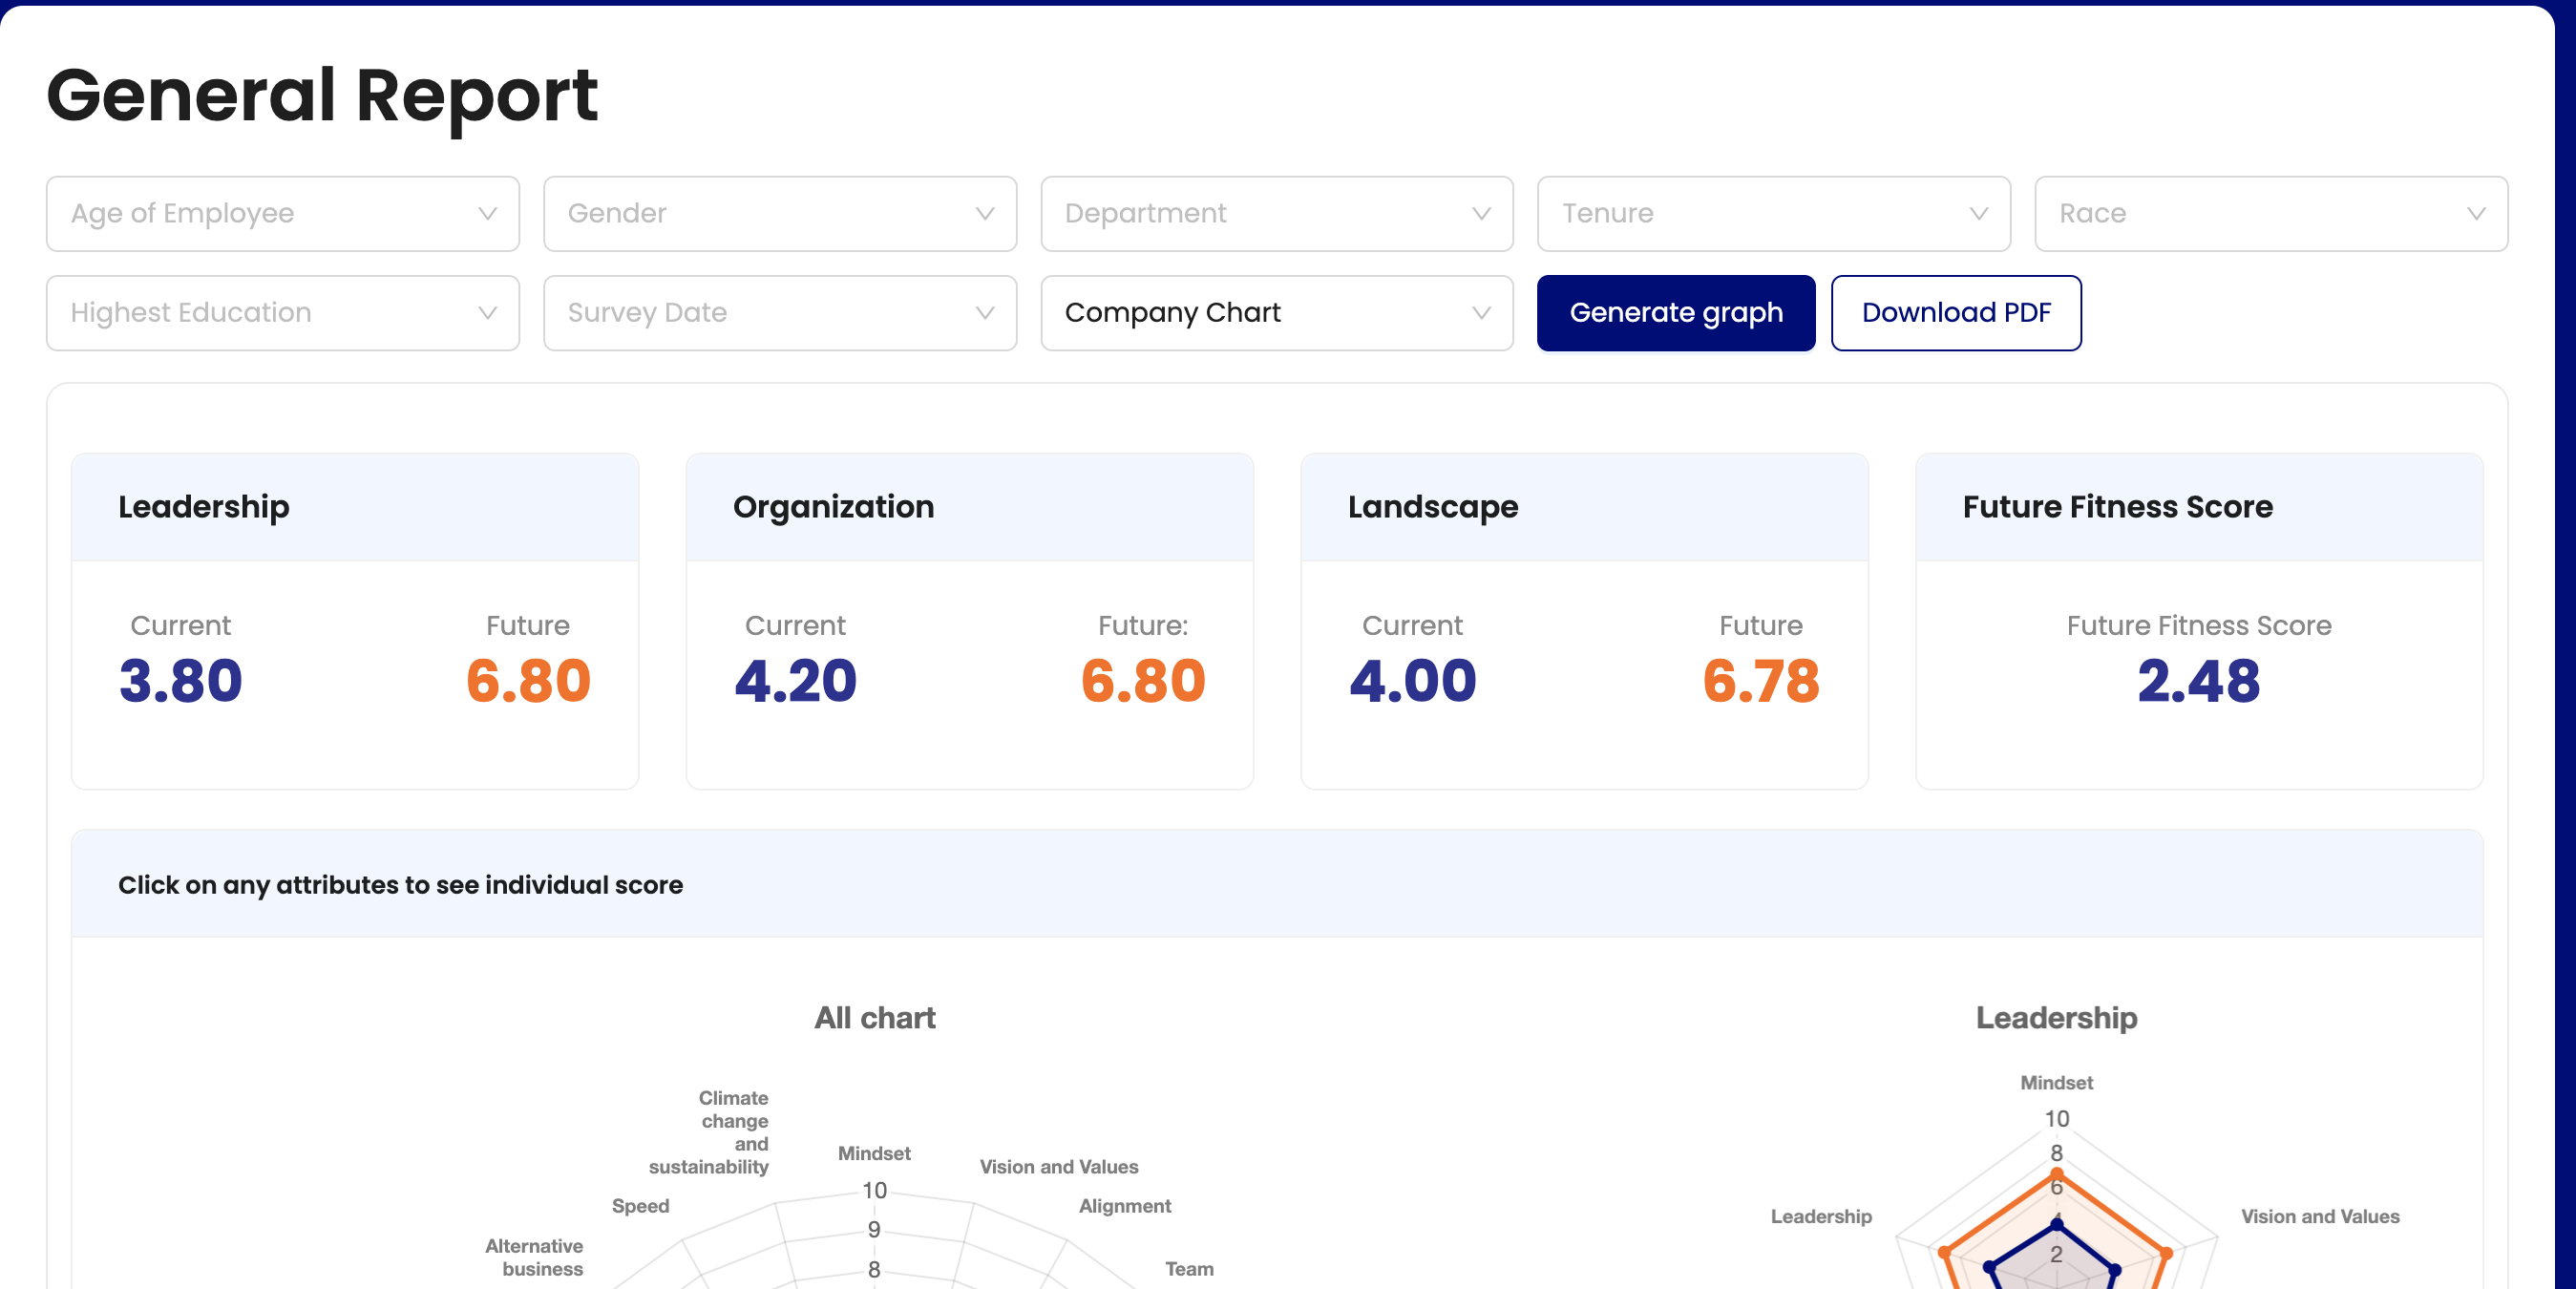Click the Download PDF button

point(1955,312)
